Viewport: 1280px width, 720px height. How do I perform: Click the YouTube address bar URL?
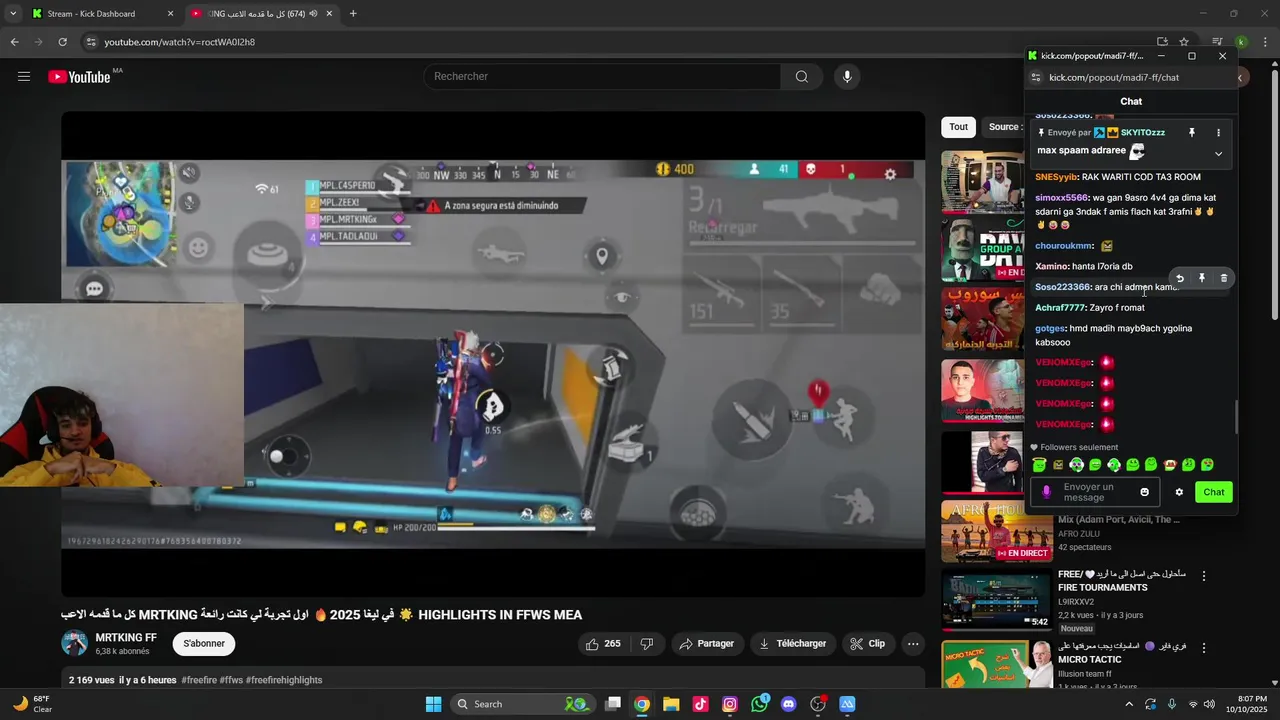pos(180,42)
